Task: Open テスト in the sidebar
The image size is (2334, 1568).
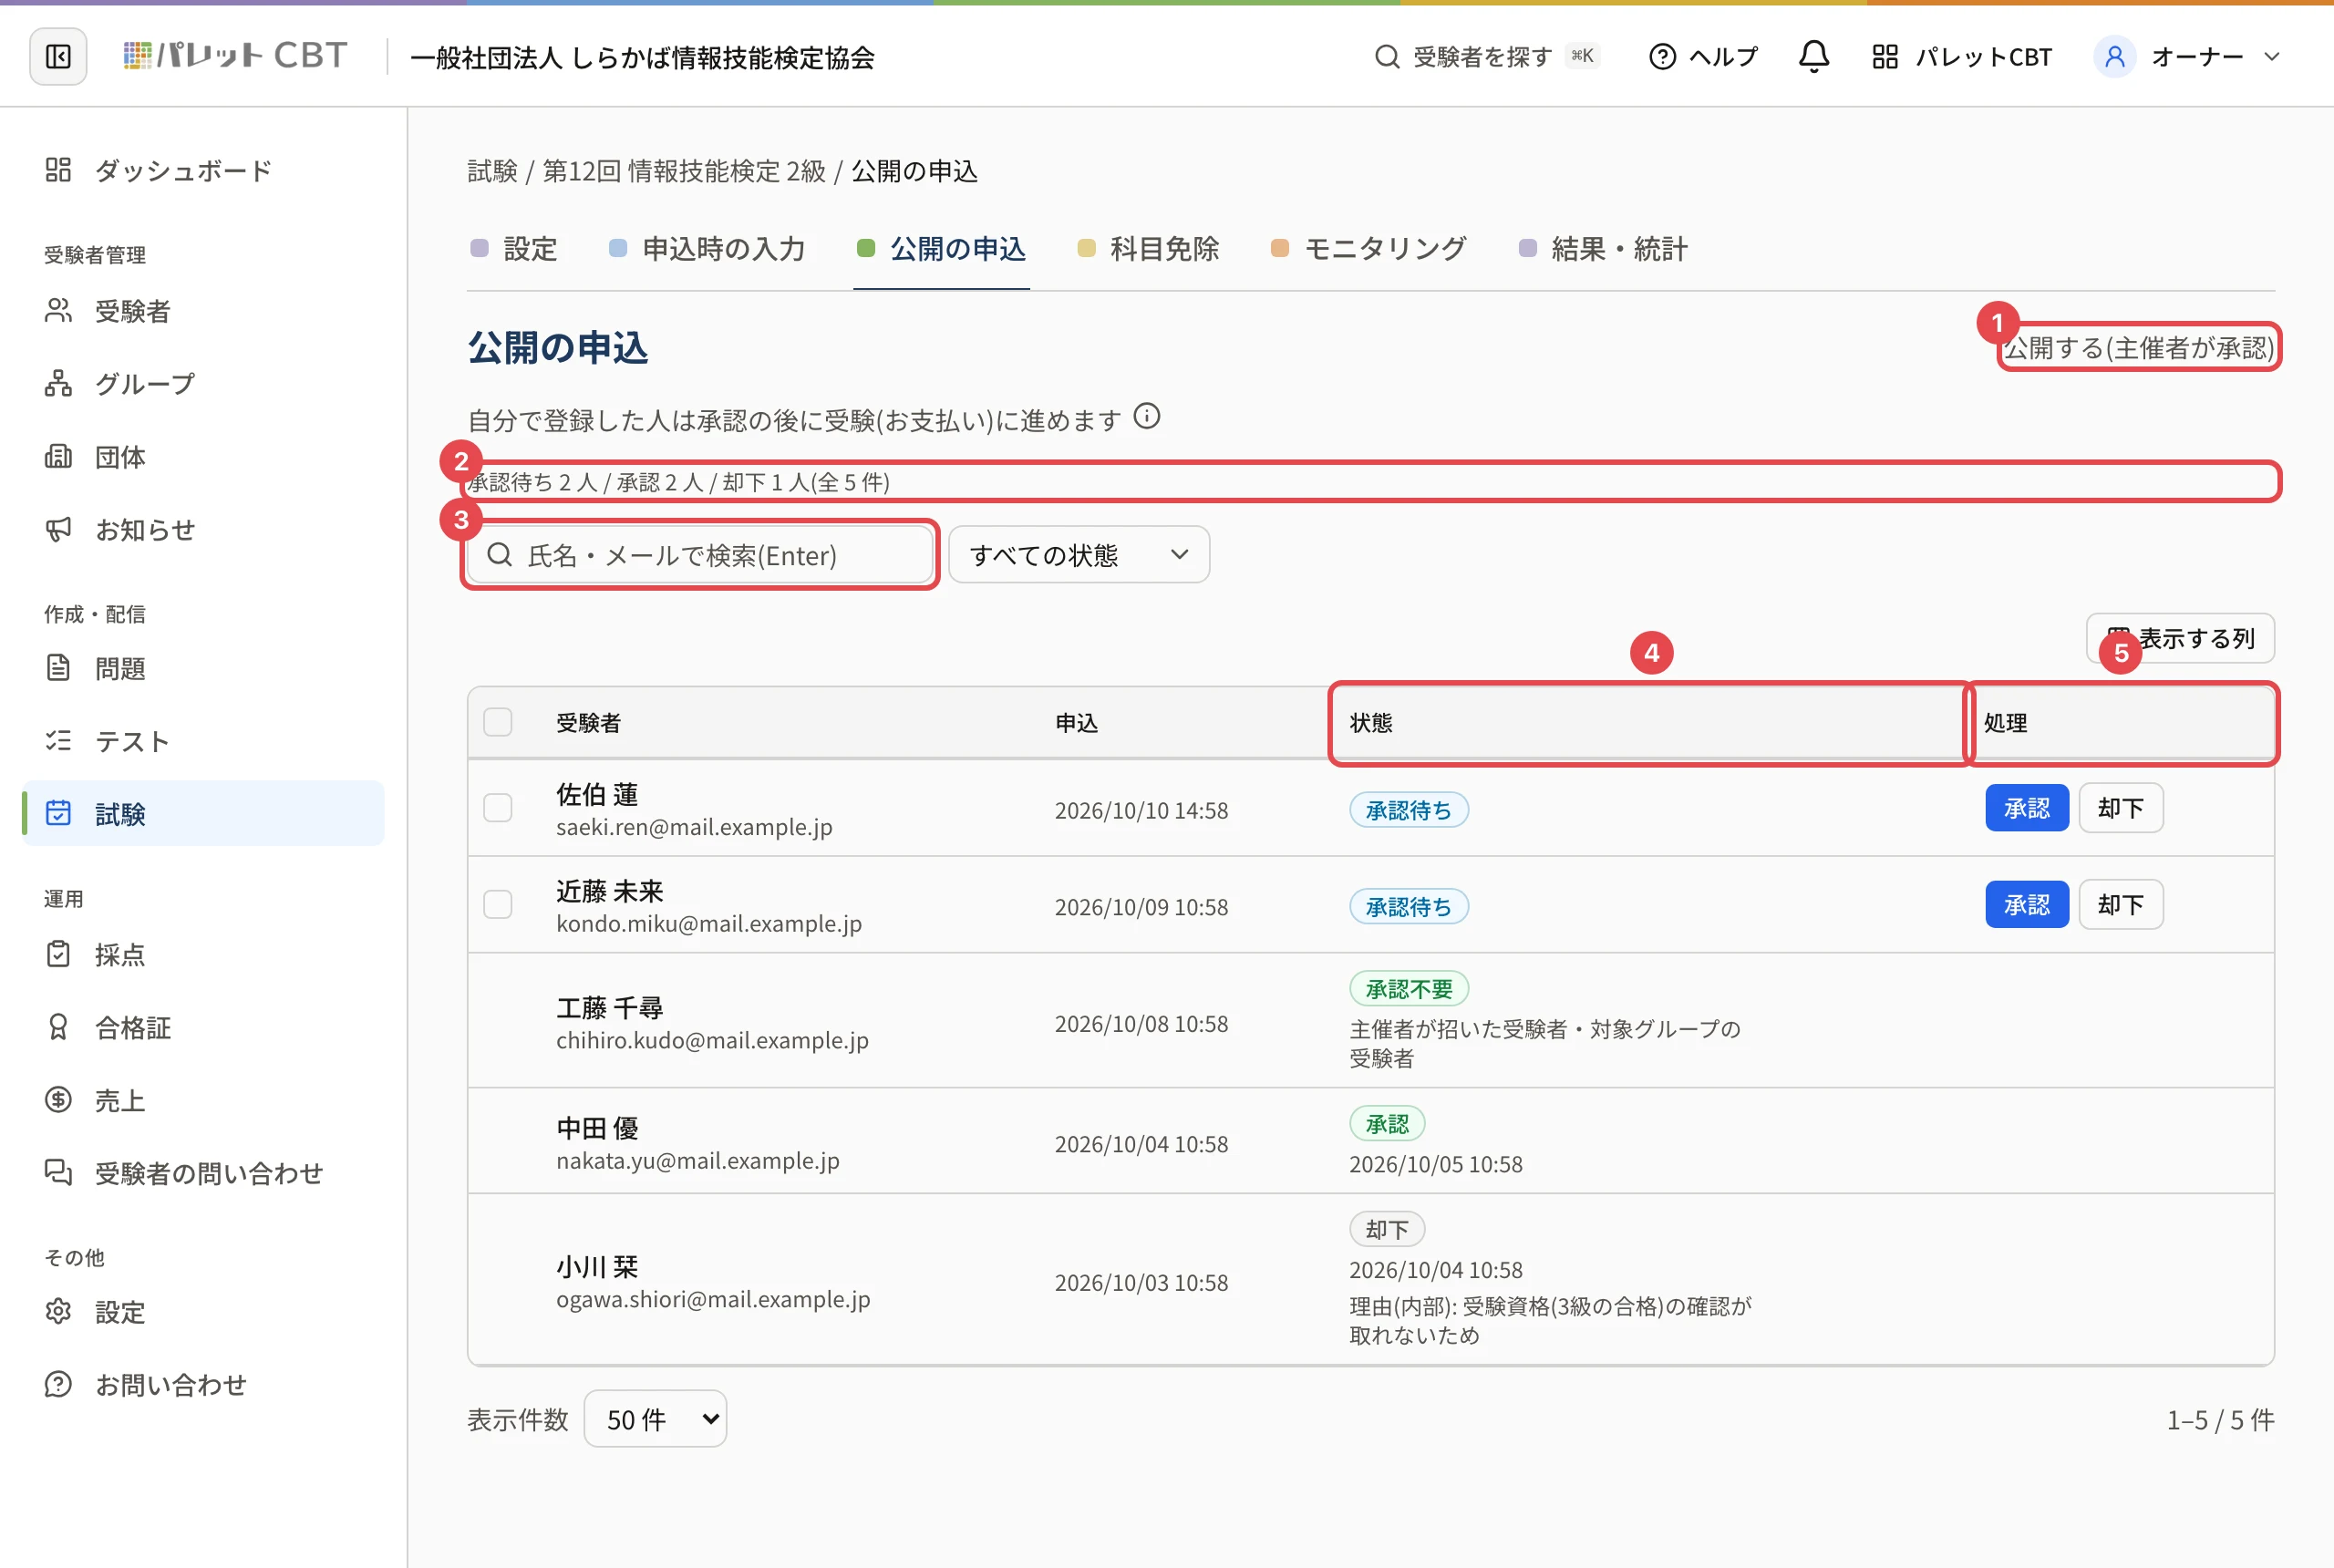Action: 203,741
